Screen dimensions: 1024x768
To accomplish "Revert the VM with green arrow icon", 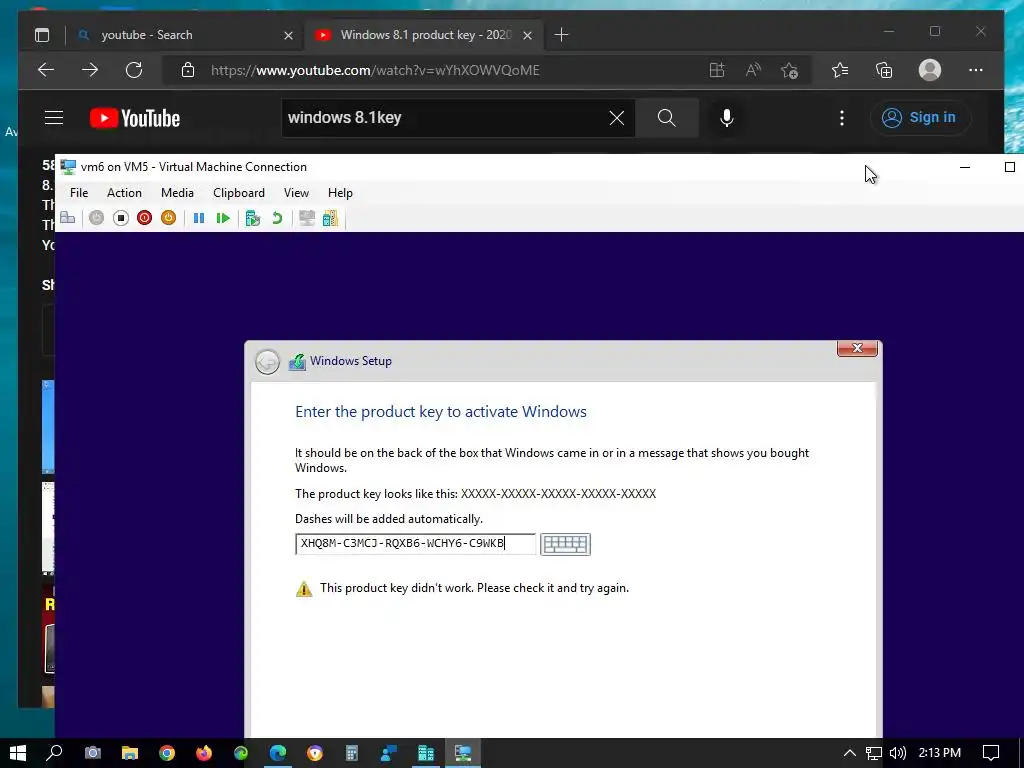I will [277, 218].
